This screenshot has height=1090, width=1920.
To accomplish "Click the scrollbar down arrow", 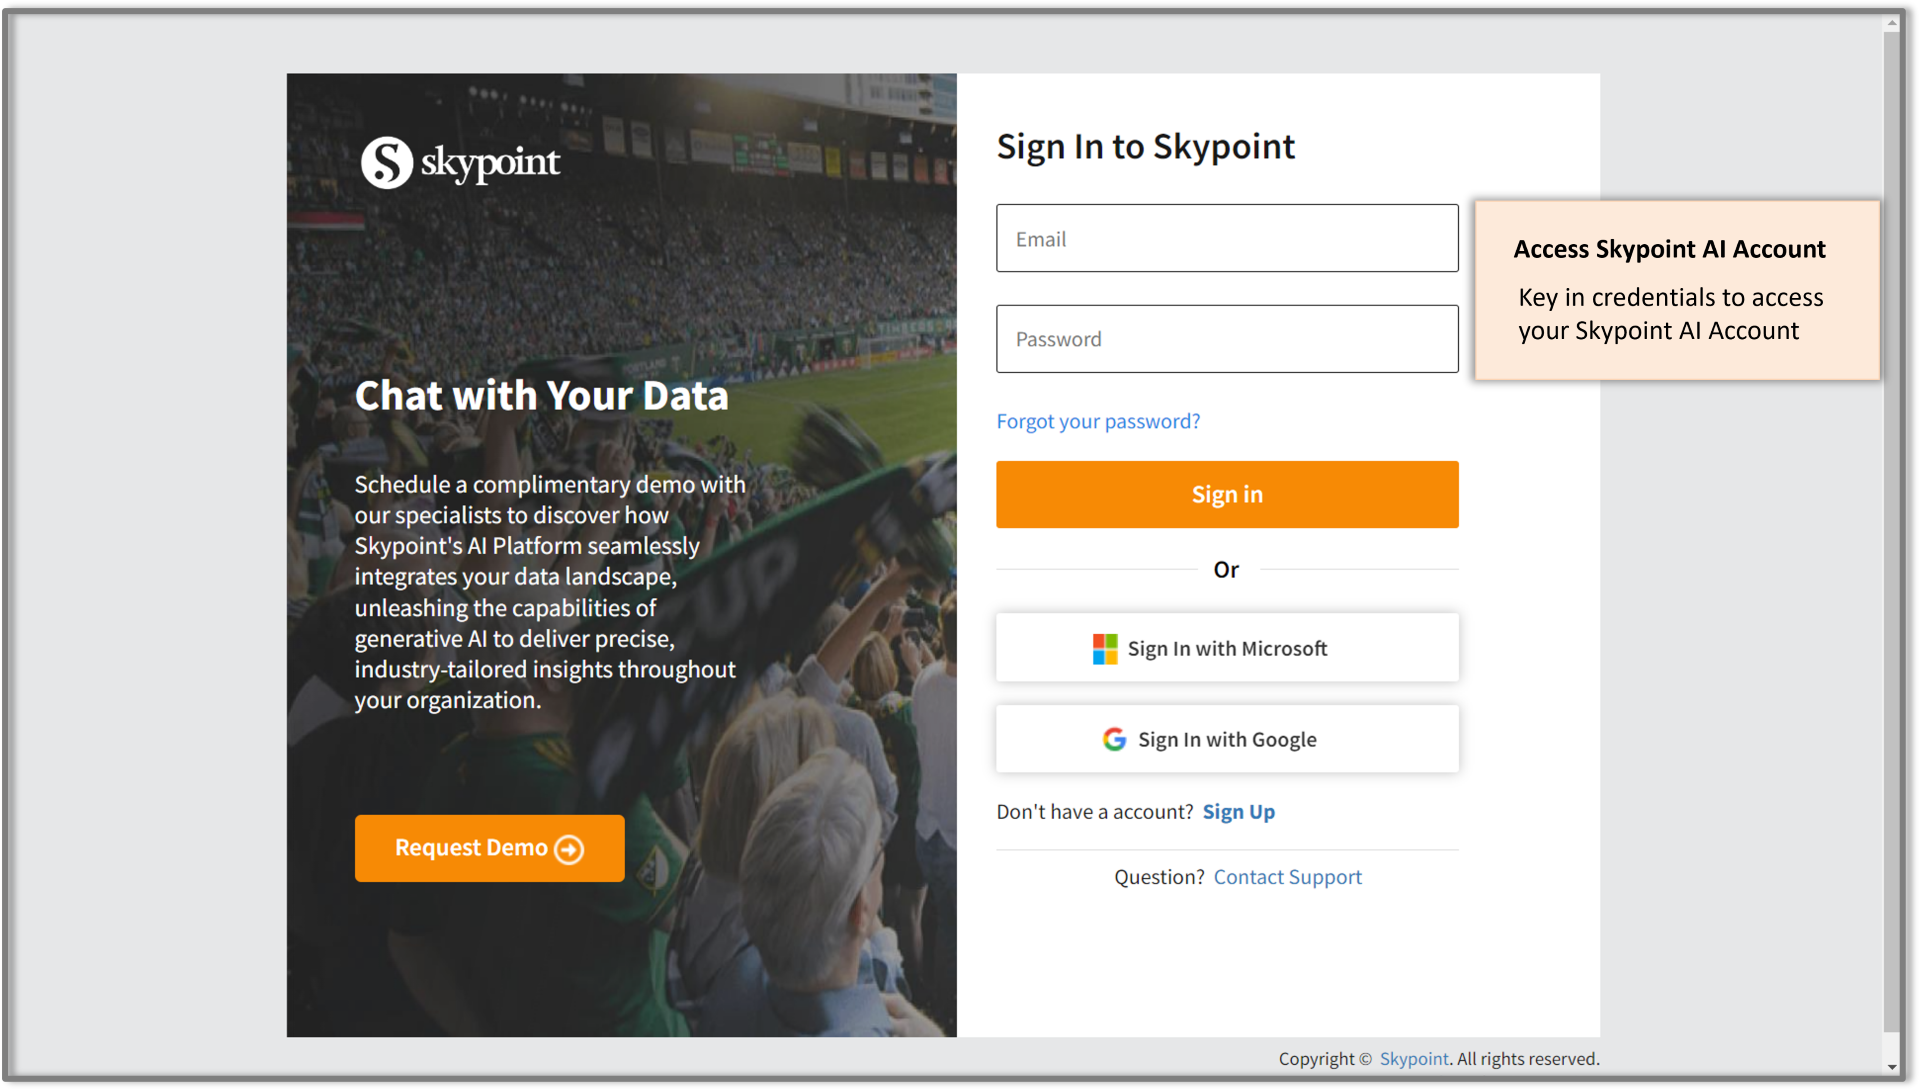I will [1891, 1067].
